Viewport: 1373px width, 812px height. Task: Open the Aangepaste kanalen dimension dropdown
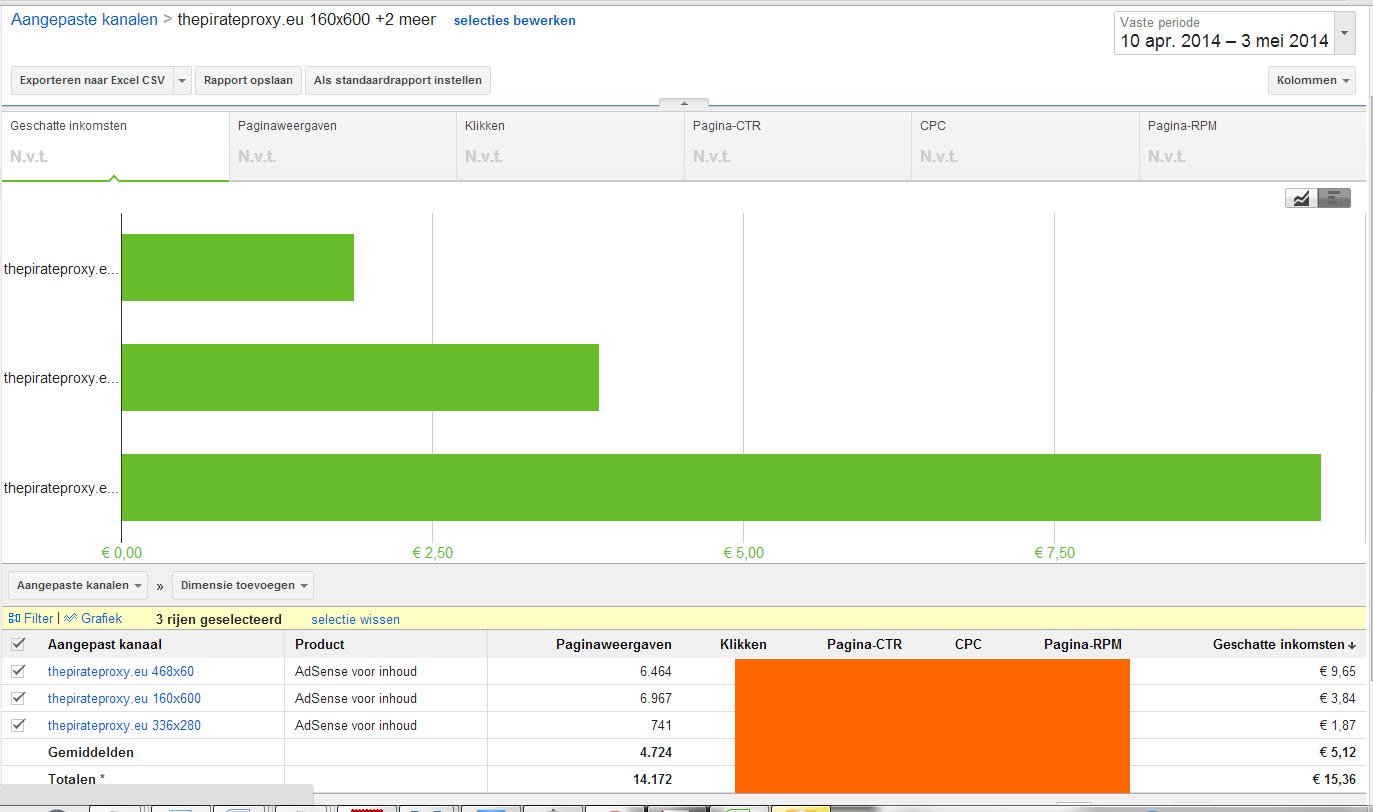(79, 585)
